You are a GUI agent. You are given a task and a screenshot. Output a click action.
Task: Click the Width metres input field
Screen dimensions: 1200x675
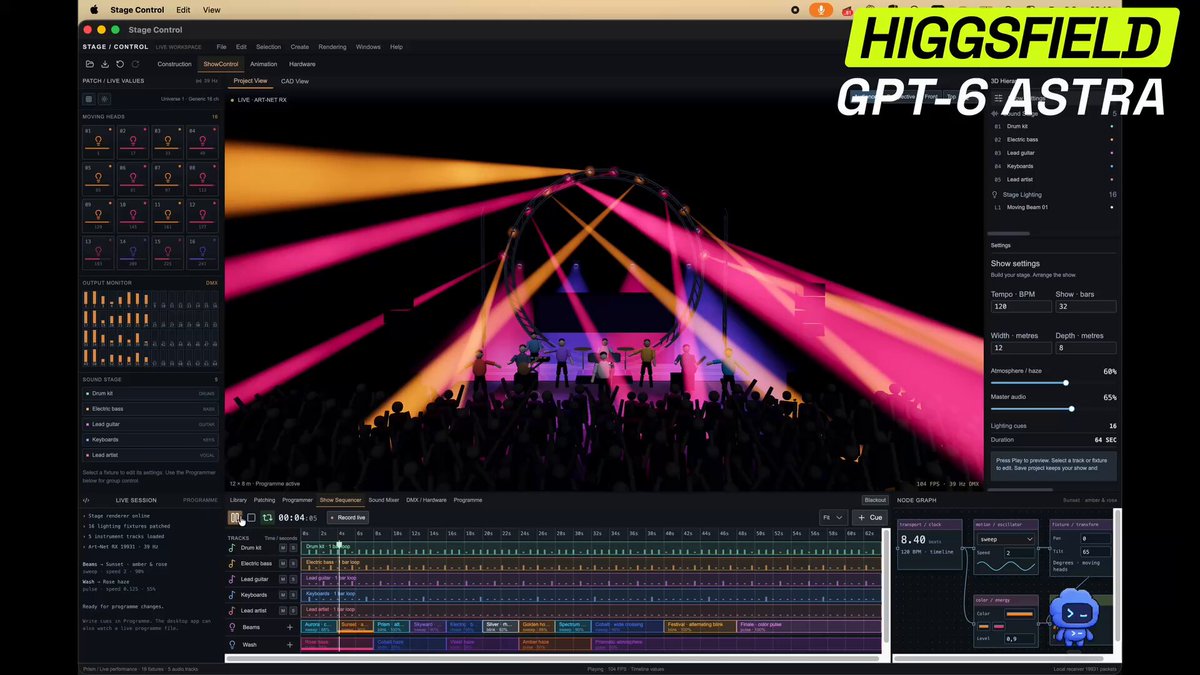tap(1021, 348)
